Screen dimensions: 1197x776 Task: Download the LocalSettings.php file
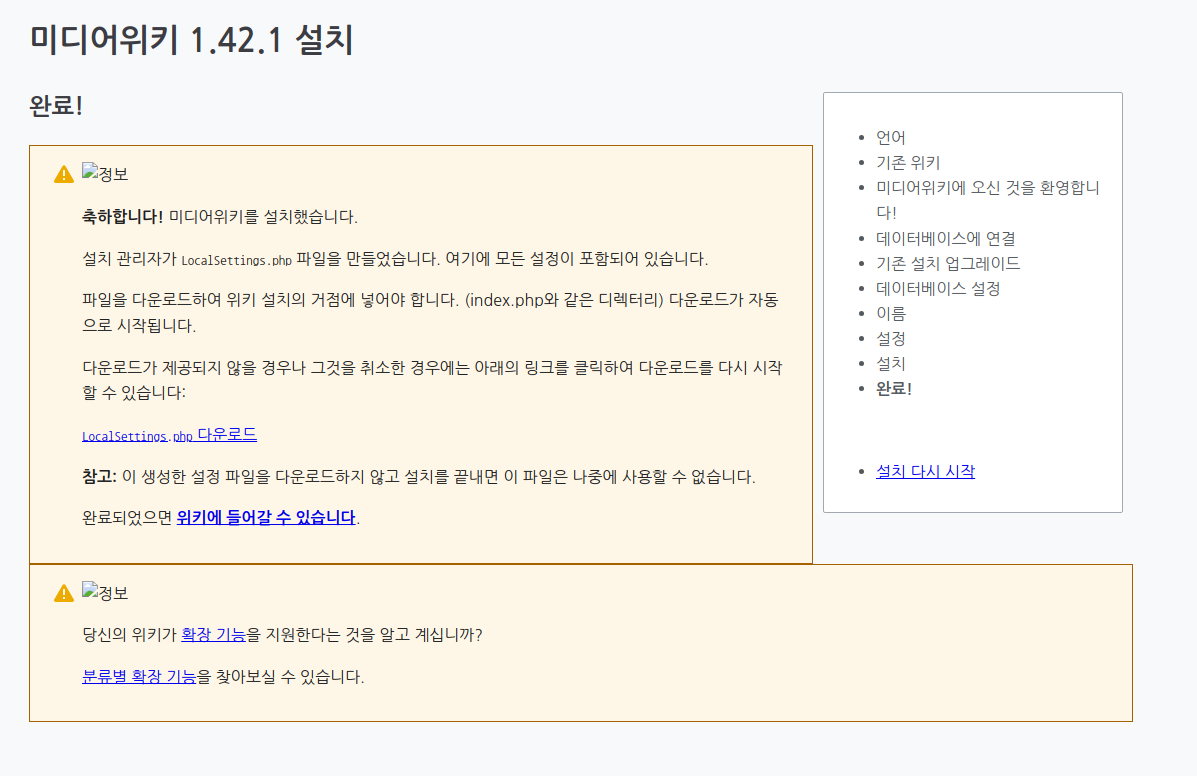pos(168,434)
